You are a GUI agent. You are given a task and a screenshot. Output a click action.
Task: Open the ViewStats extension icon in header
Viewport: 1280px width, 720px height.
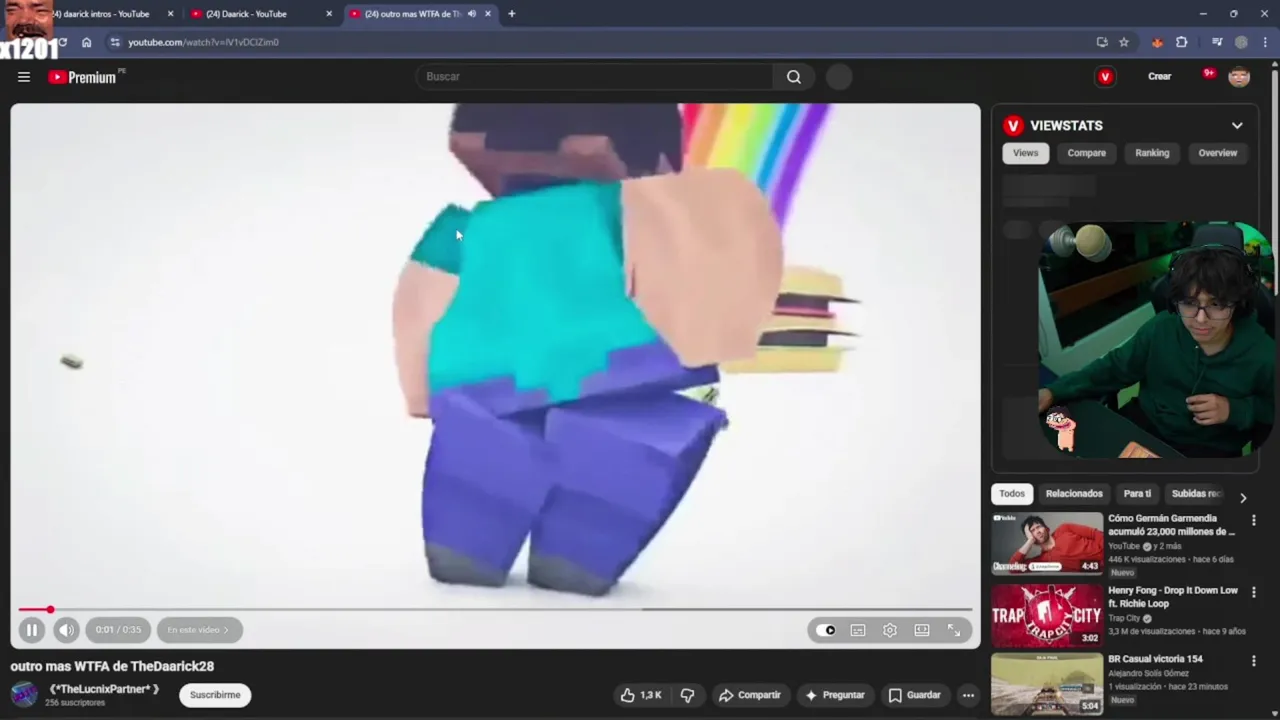(x=1105, y=77)
